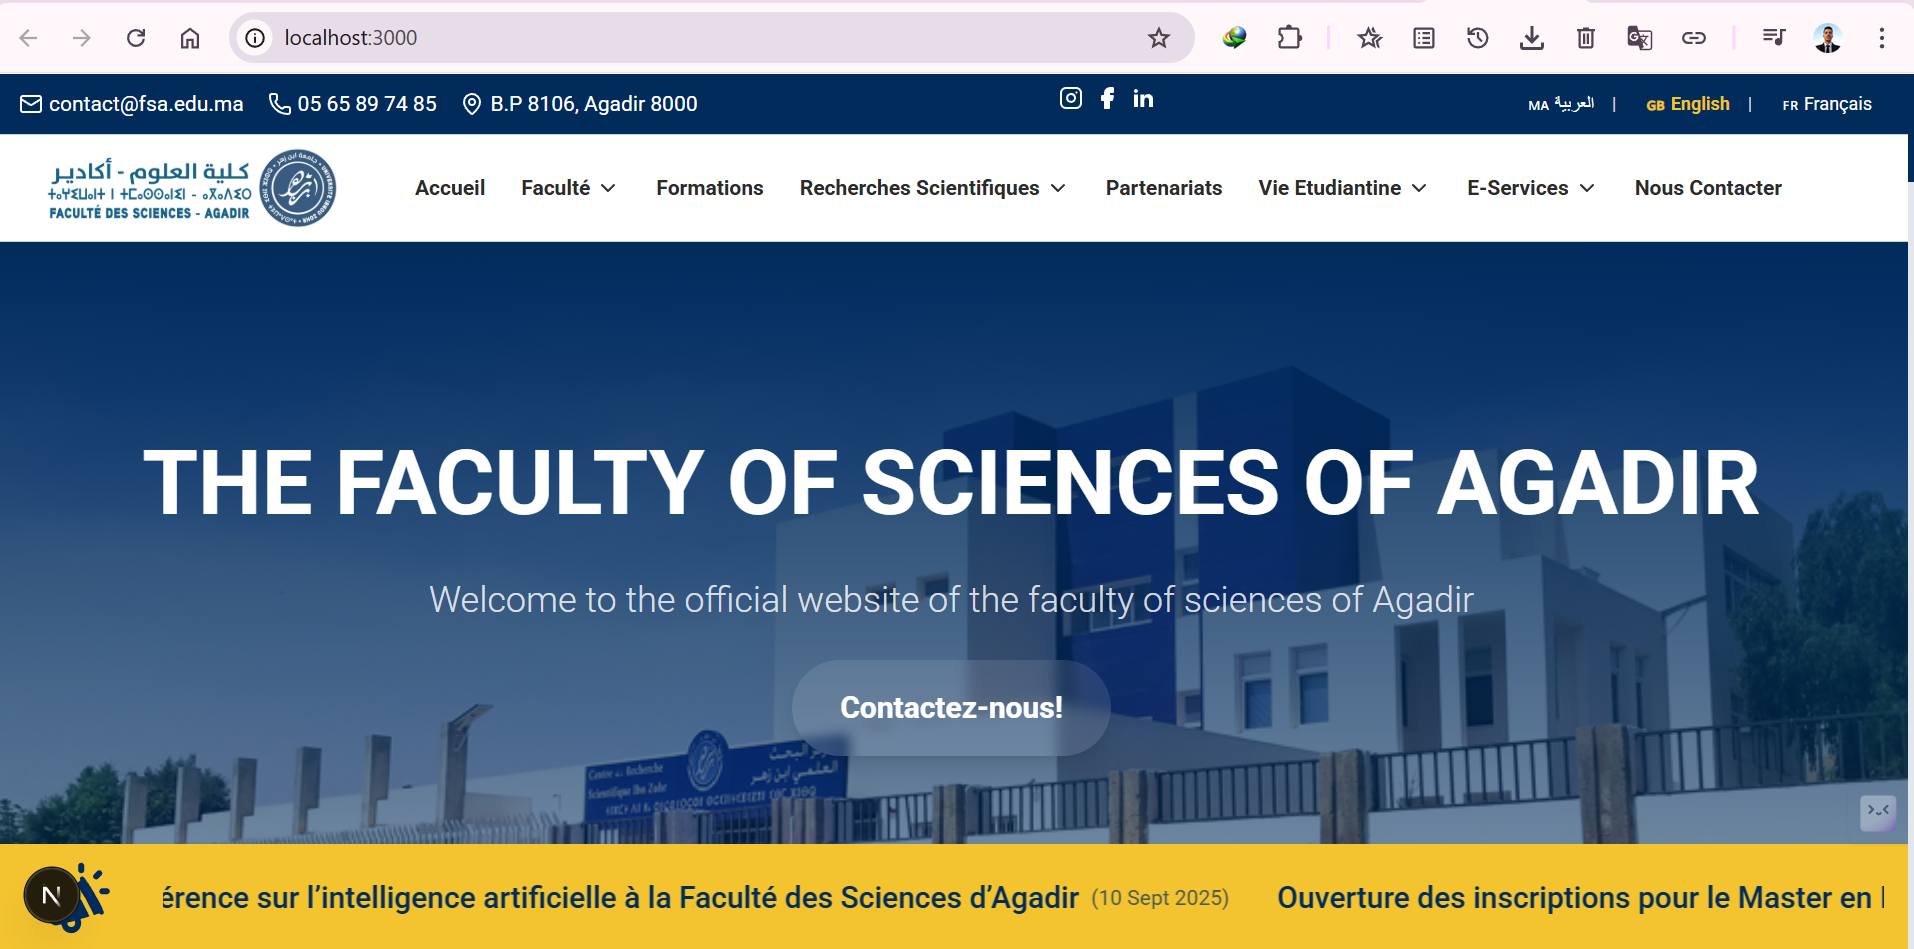
Task: Go to the Formations page
Action: click(709, 188)
